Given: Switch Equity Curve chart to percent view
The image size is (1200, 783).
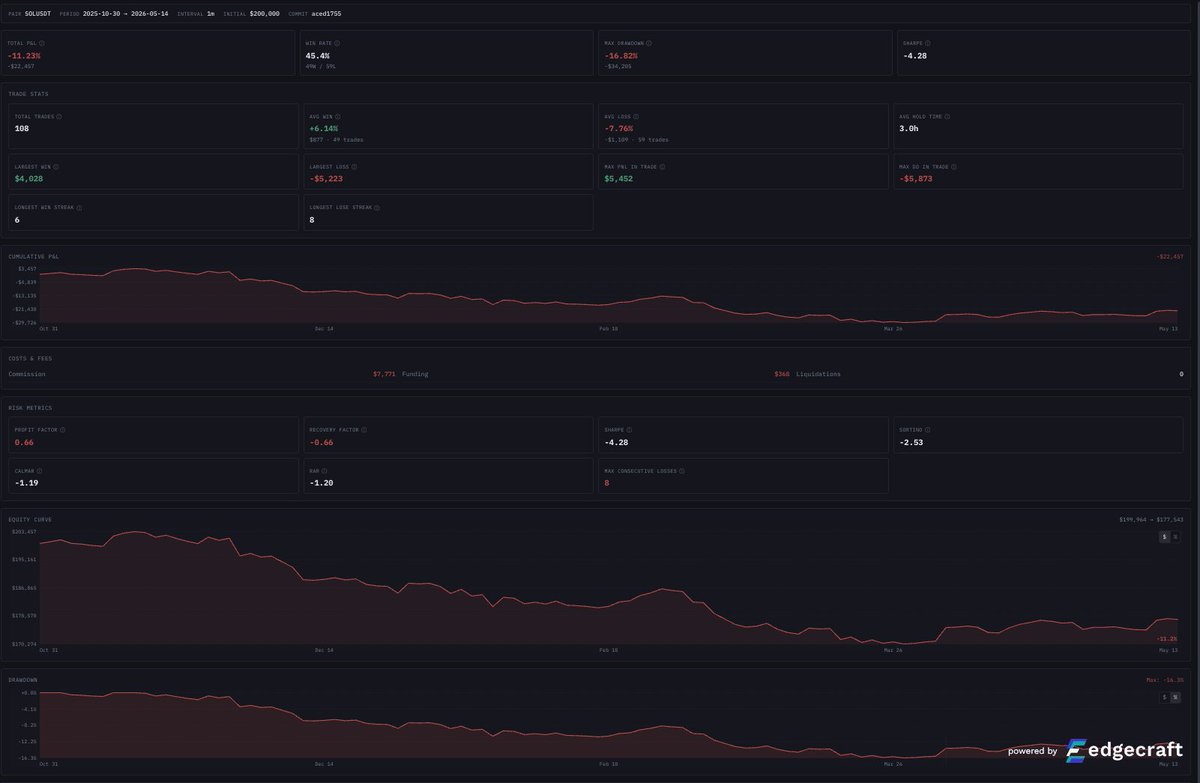Looking at the screenshot, I should point(1175,537).
